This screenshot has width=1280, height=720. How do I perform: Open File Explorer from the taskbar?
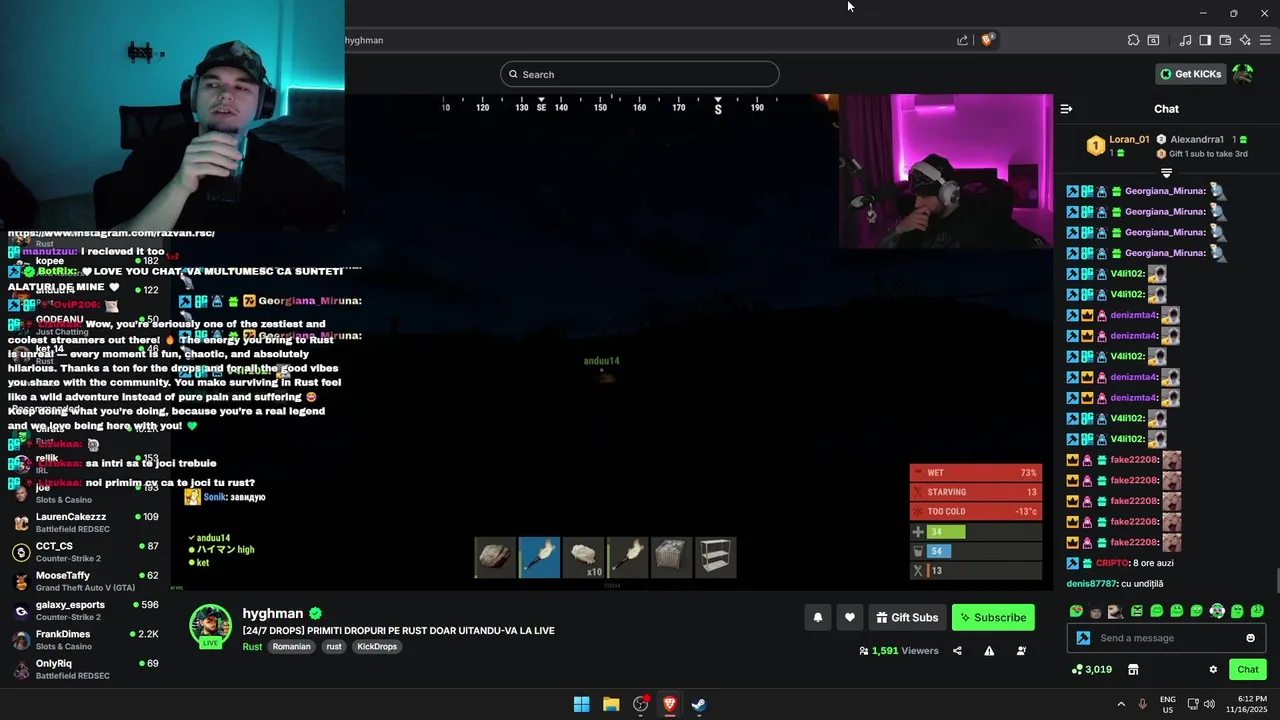[611, 704]
